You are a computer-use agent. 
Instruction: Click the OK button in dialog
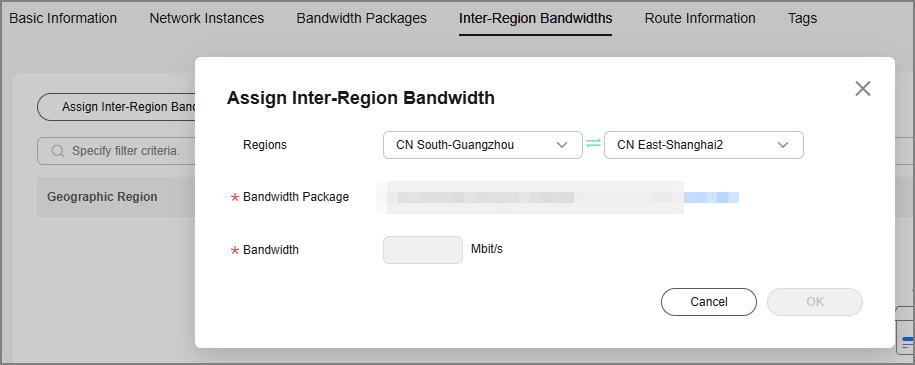[815, 302]
